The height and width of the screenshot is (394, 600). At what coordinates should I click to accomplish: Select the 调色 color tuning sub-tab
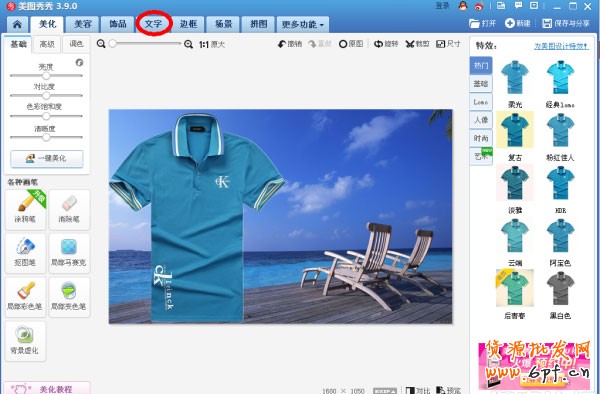[76, 44]
